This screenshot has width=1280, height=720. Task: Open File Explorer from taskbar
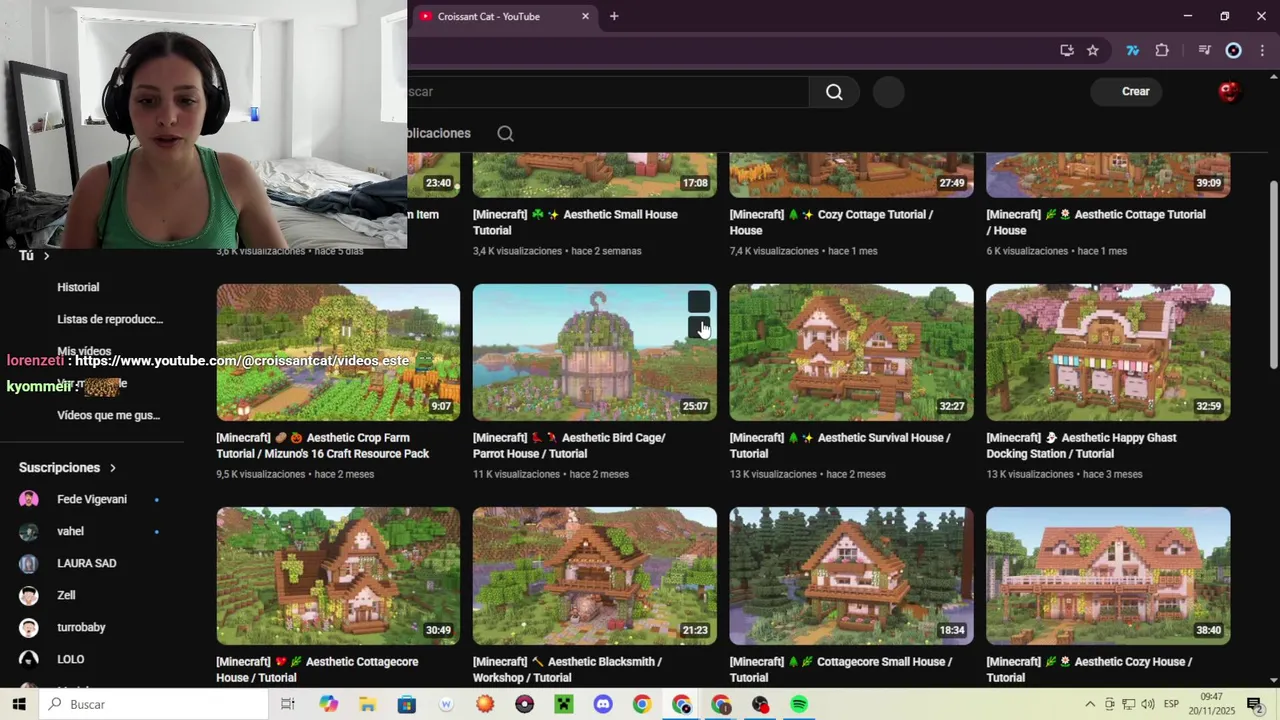[x=368, y=704]
